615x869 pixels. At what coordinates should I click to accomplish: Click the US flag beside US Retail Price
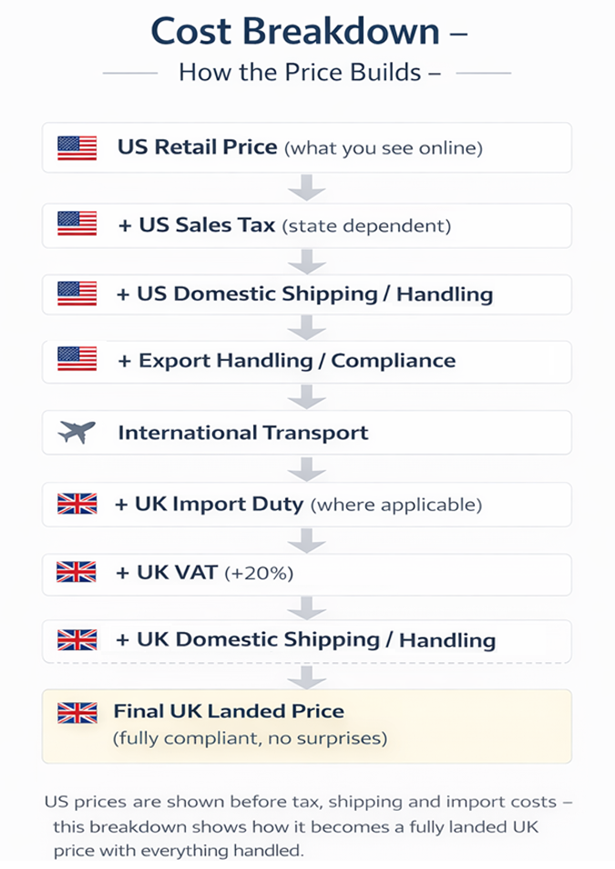coord(77,148)
